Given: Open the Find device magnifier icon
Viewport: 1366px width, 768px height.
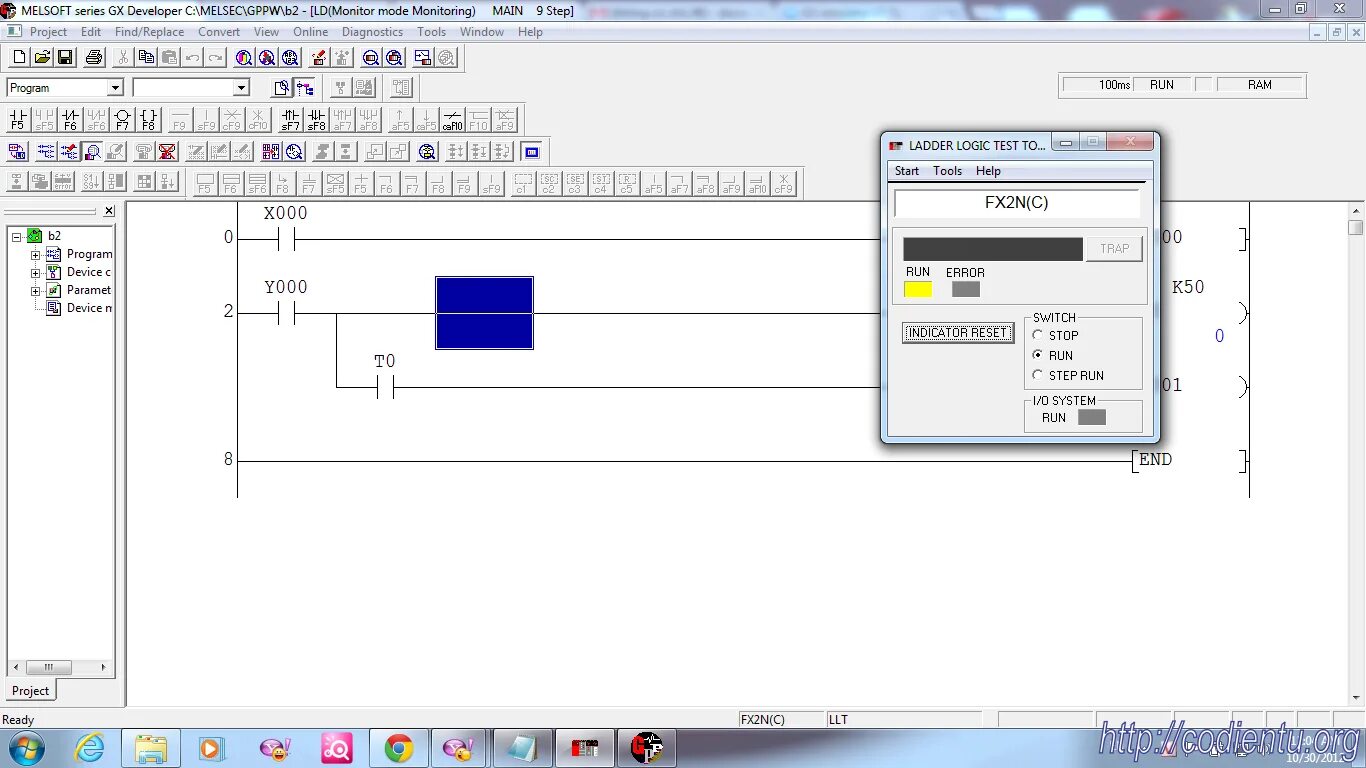Looking at the screenshot, I should point(243,58).
